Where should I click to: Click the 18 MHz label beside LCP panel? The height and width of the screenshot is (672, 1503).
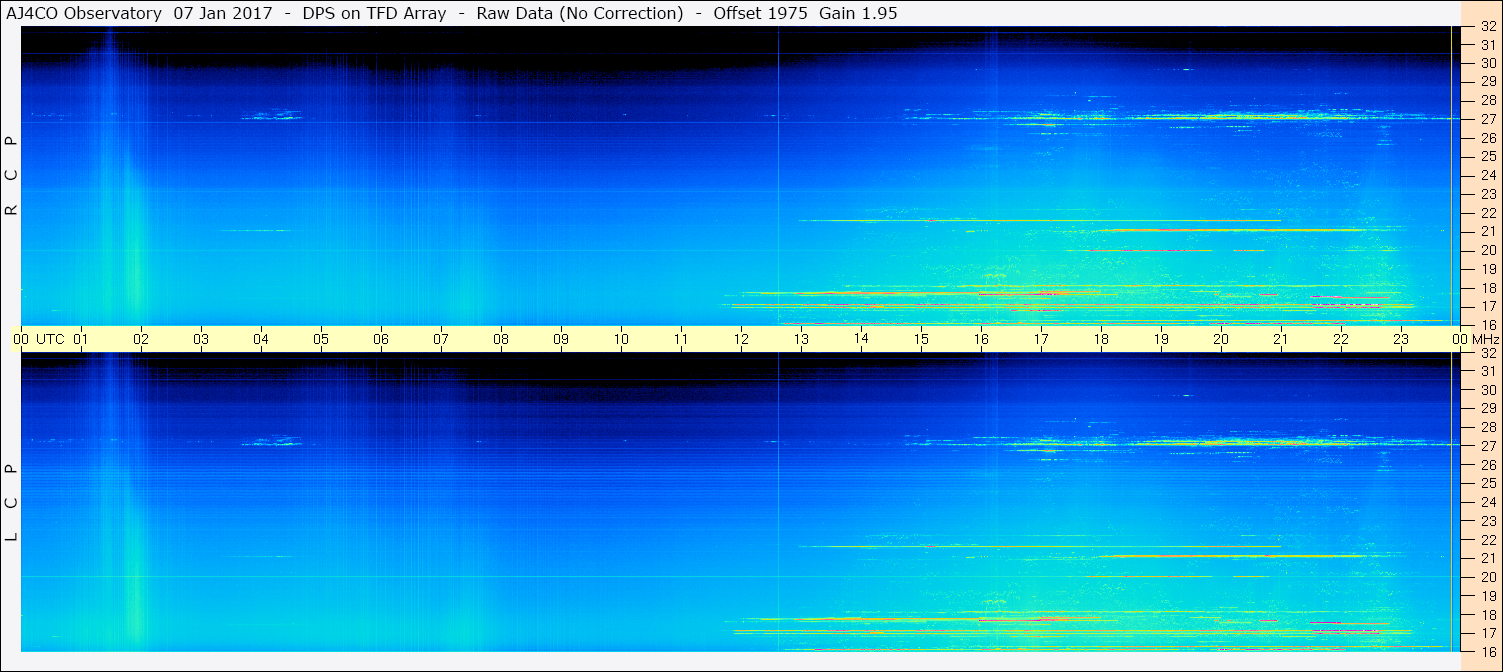(1488, 615)
